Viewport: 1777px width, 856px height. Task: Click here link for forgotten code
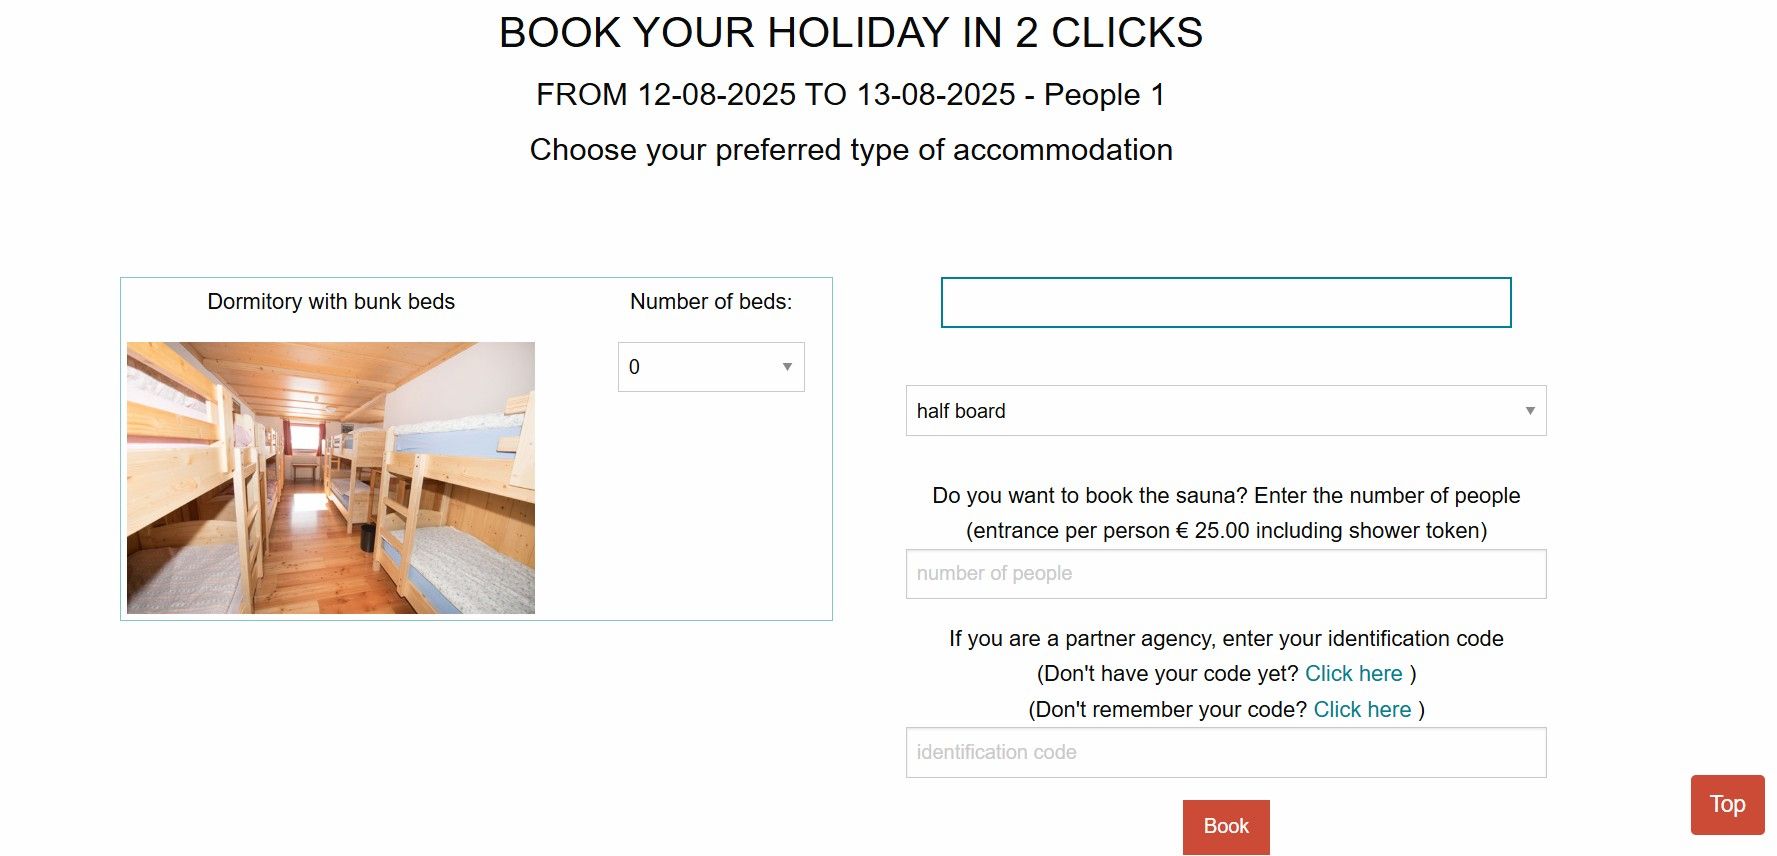click(x=1361, y=710)
